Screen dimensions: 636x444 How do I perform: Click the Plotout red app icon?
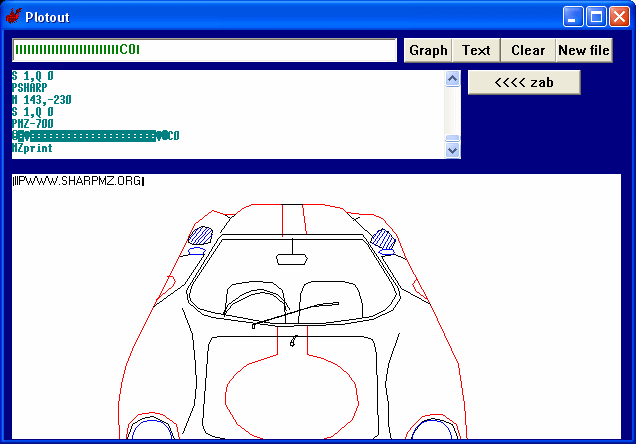pos(13,16)
